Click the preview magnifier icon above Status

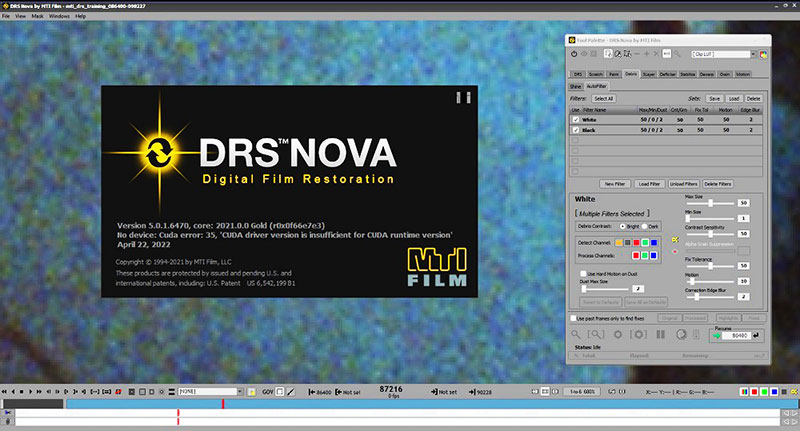[x=576, y=335]
